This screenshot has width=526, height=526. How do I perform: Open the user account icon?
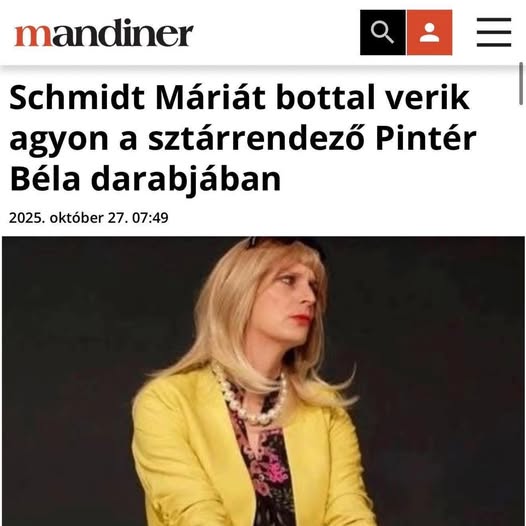tap(429, 32)
